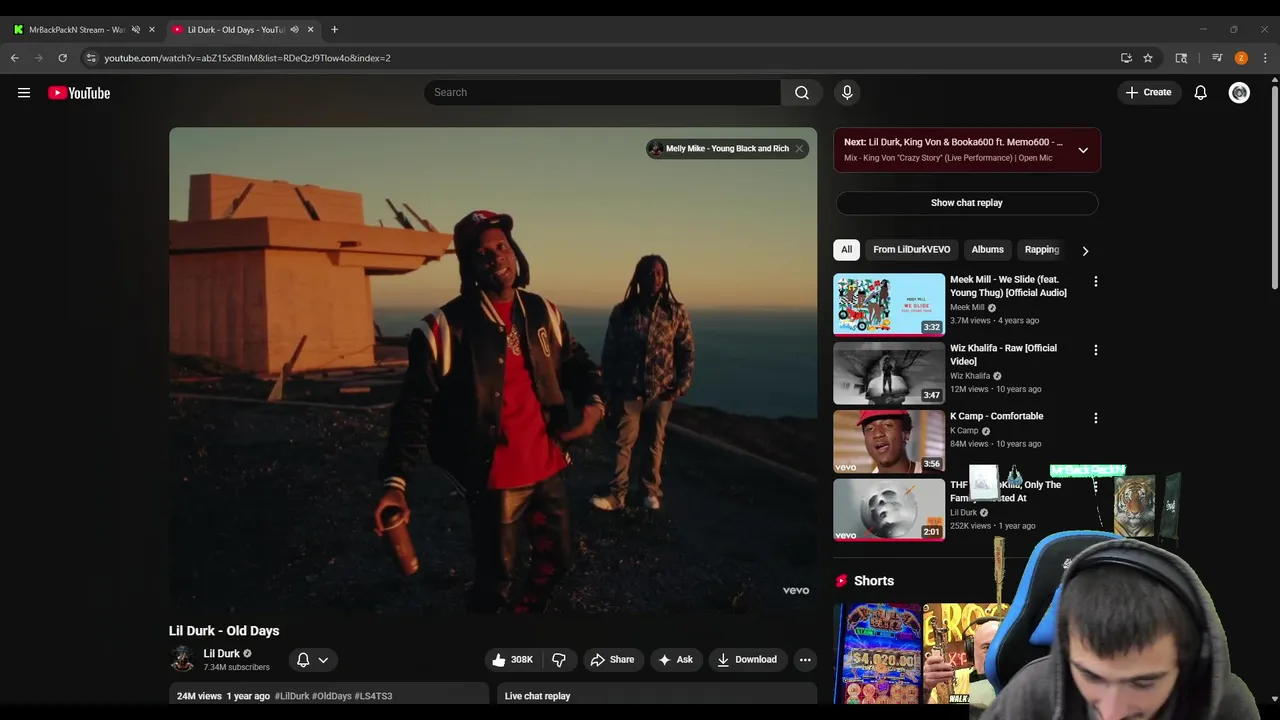Click the address bar URL
This screenshot has height=720, width=1280.
(247, 58)
